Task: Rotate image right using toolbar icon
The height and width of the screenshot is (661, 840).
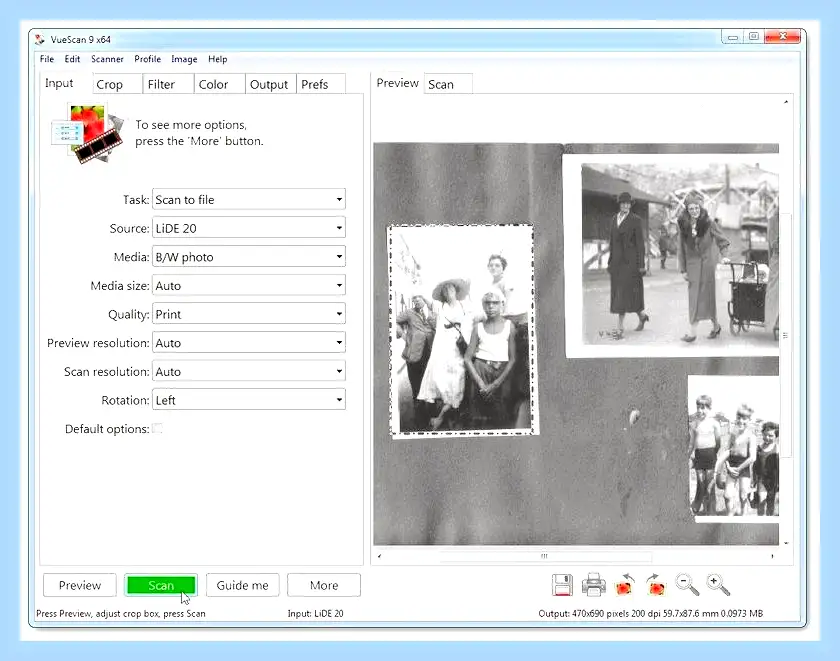Action: 656,585
